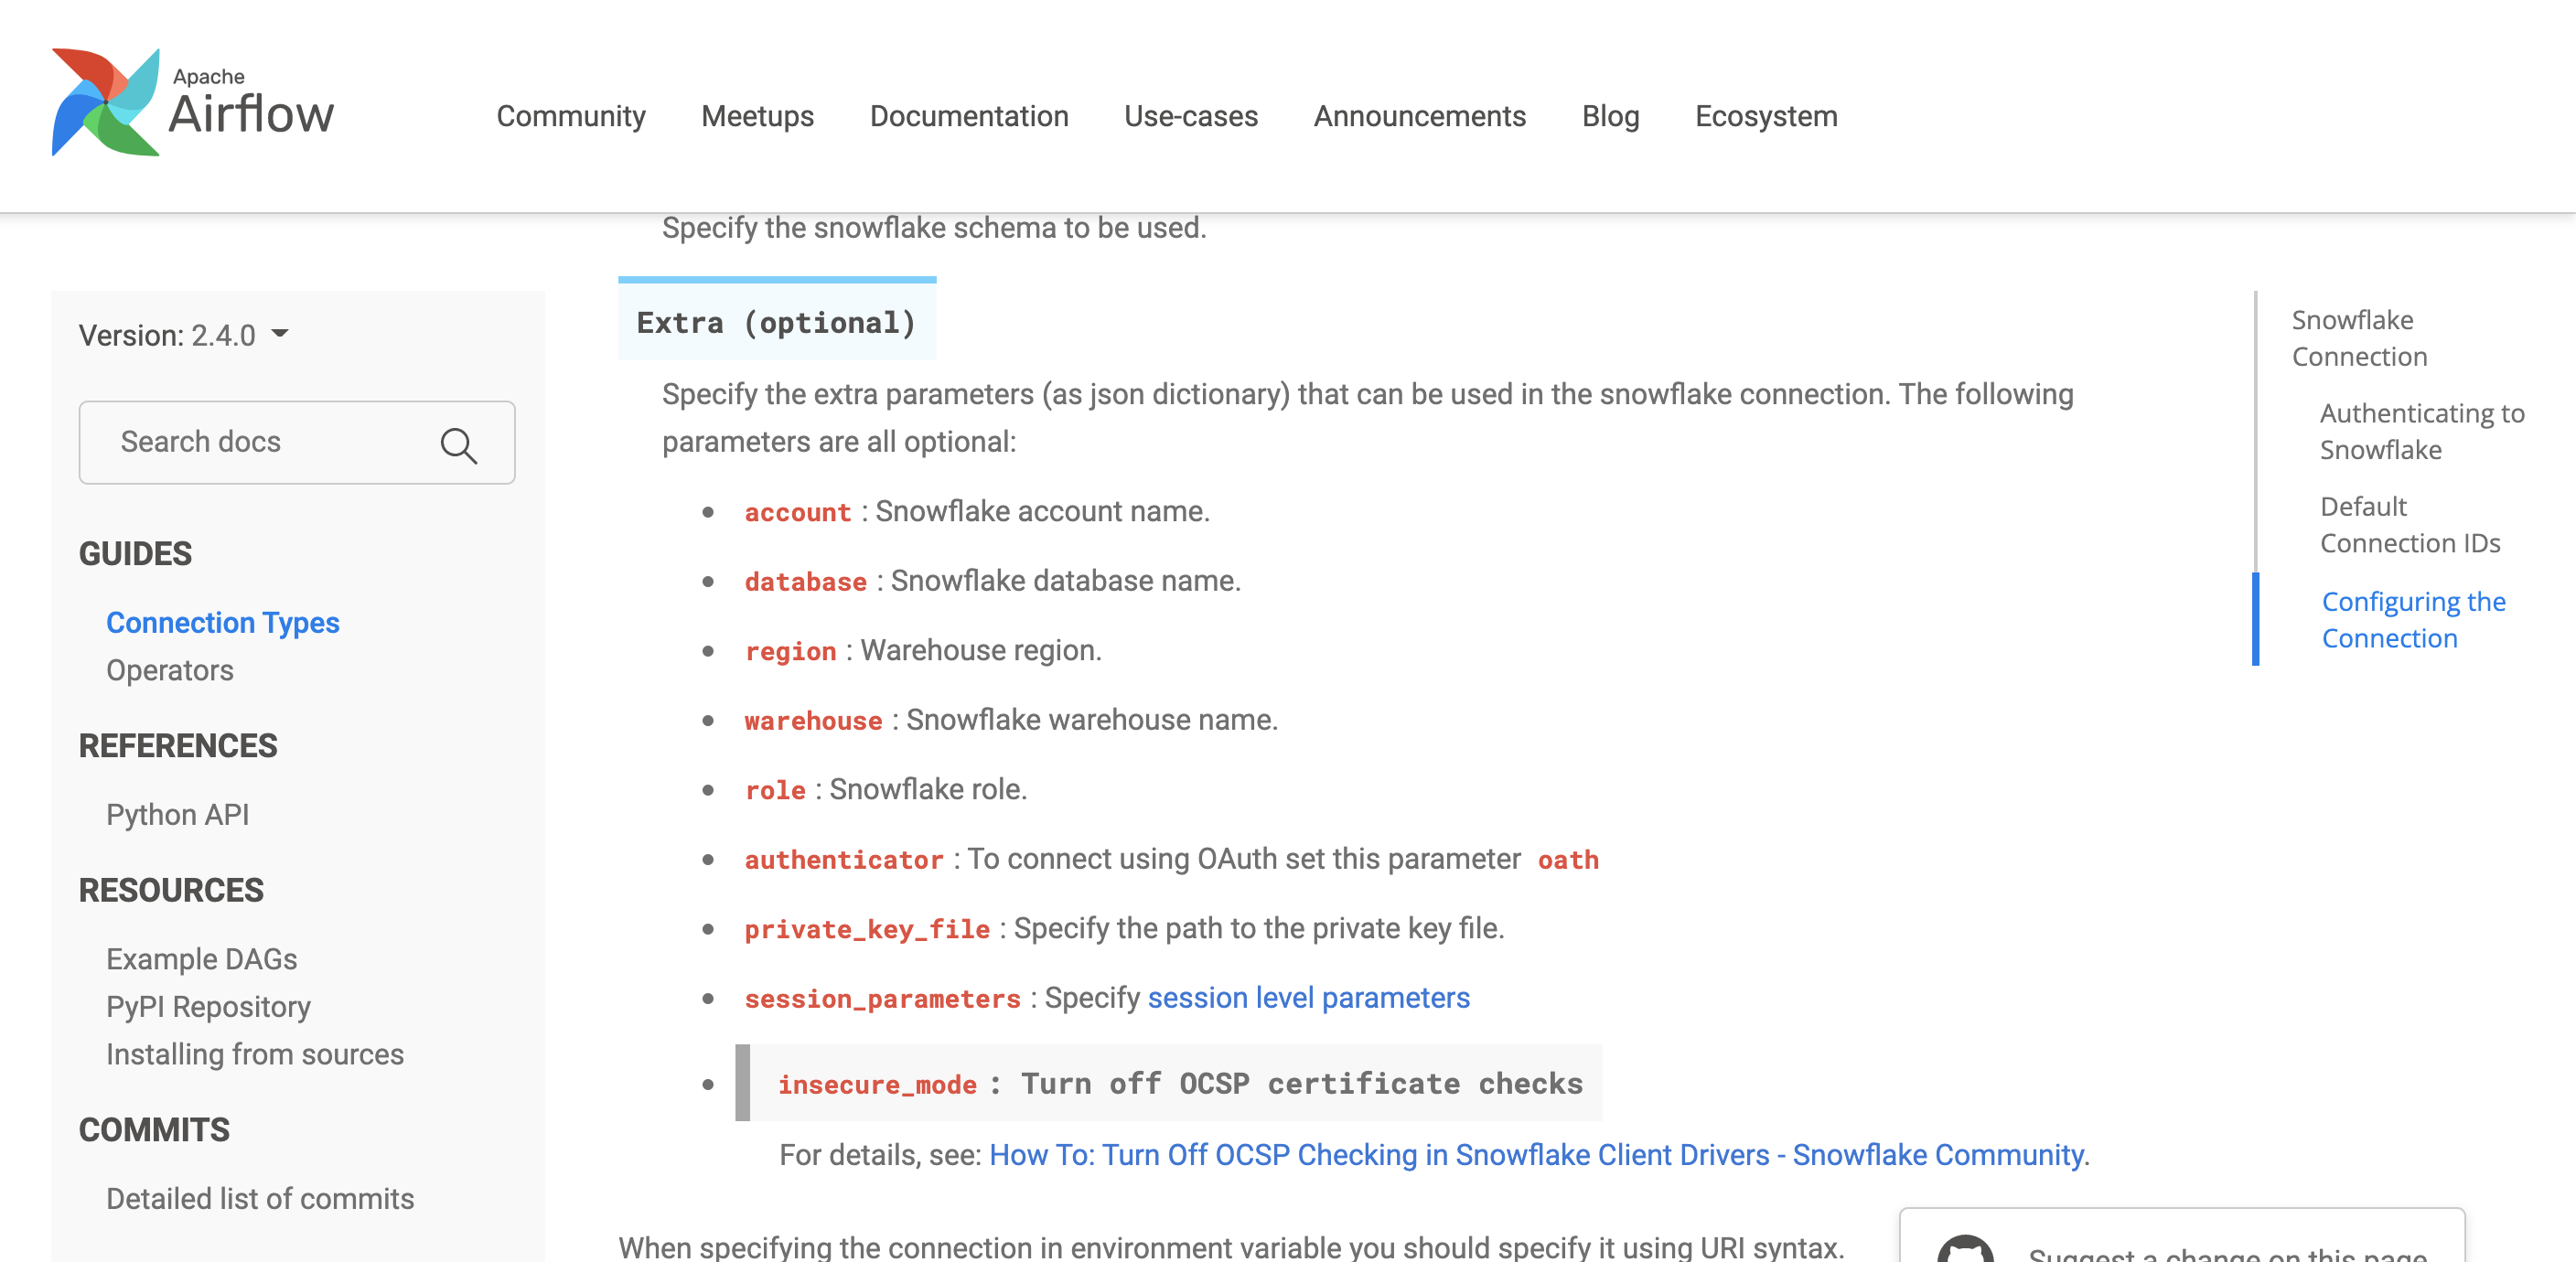Viewport: 2576px width, 1262px height.
Task: Open the Blog nav link
Action: (1609, 116)
